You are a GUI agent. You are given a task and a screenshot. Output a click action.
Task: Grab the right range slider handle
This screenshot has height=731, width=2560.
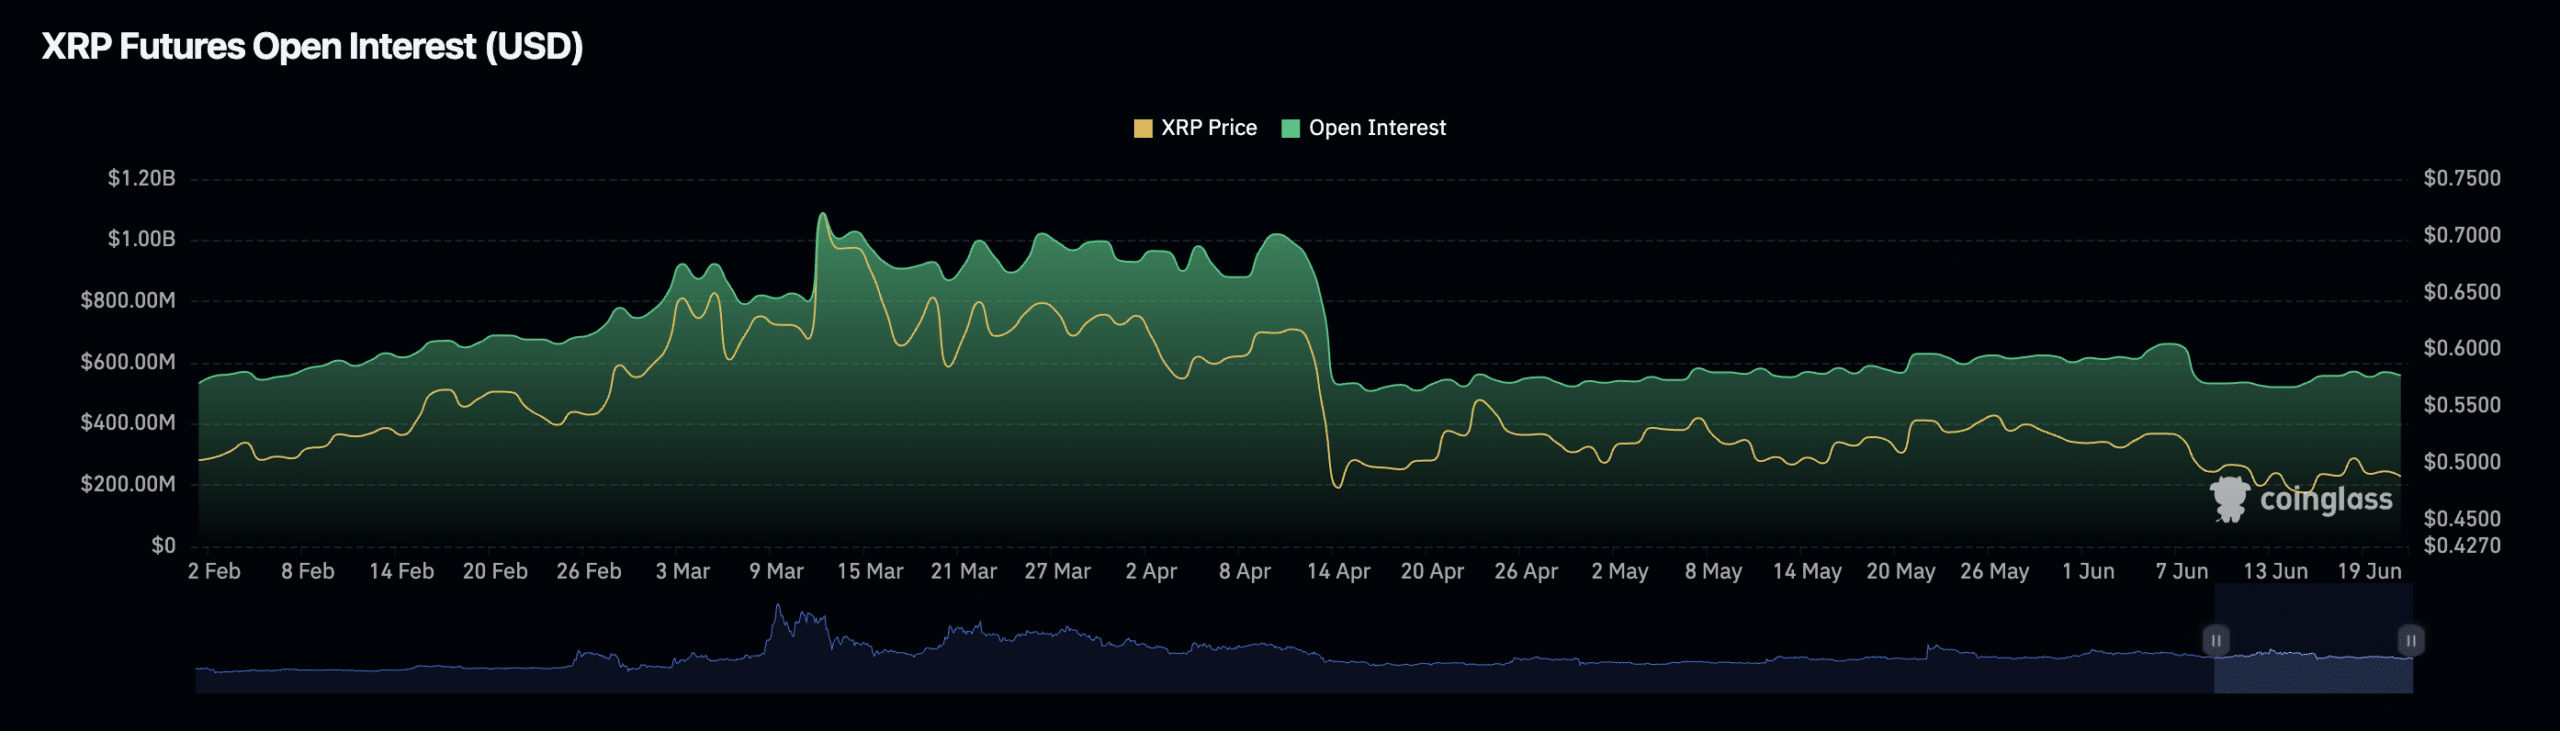[x=2411, y=640]
